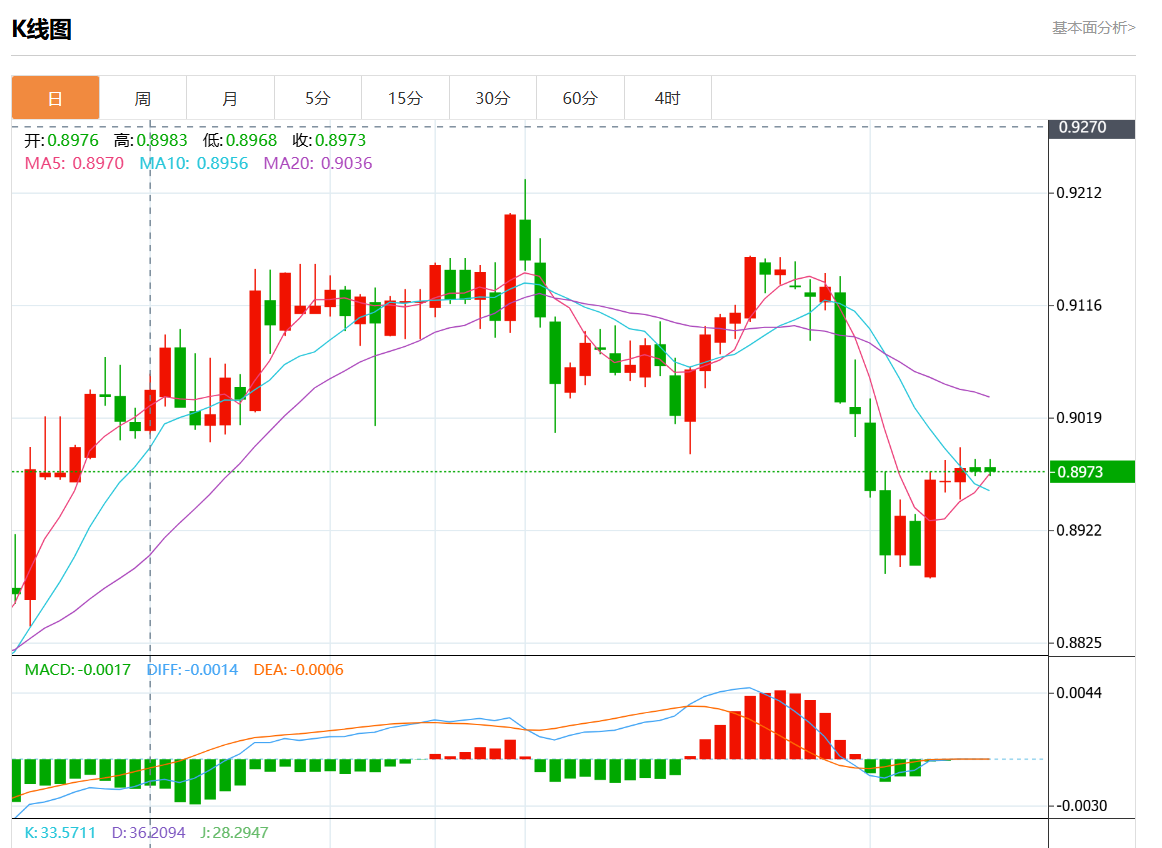This screenshot has width=1162, height=848.
Task: Click the 0.0044 MACD axis label
Action: click(1079, 693)
